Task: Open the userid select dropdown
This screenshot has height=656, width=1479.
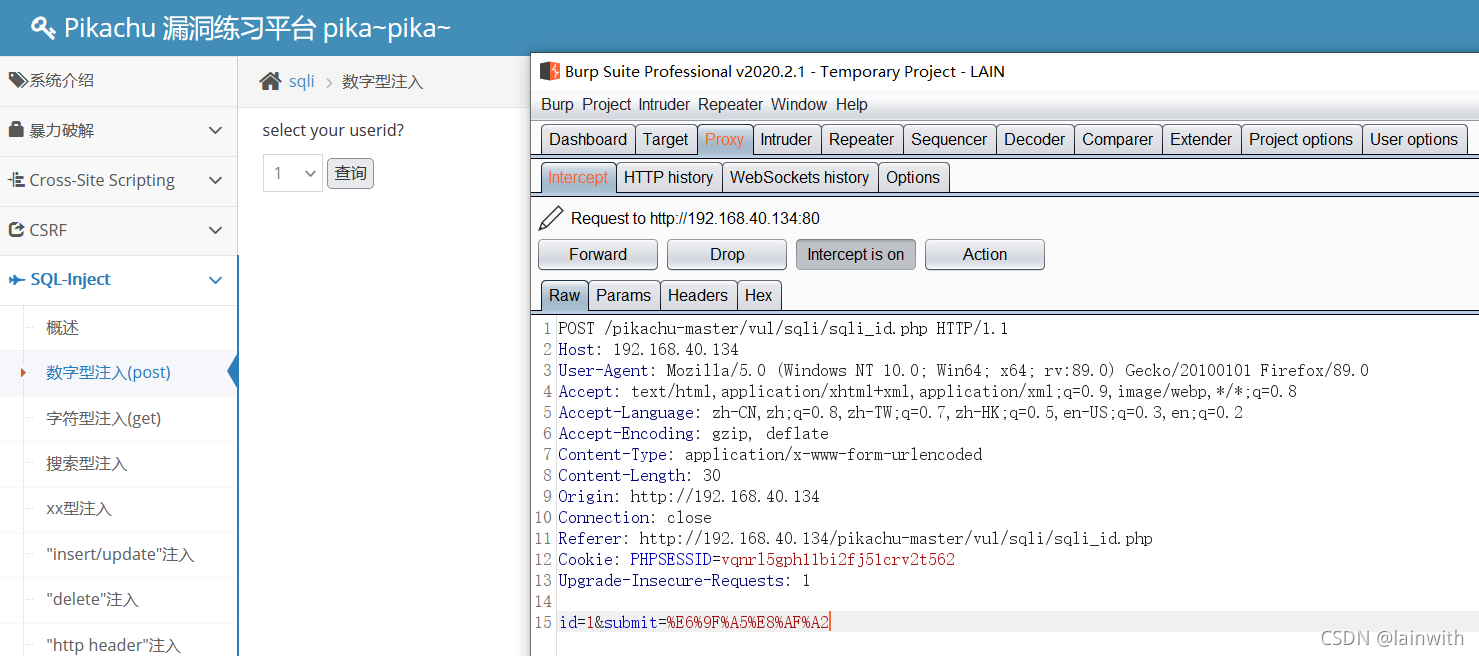Action: point(293,173)
